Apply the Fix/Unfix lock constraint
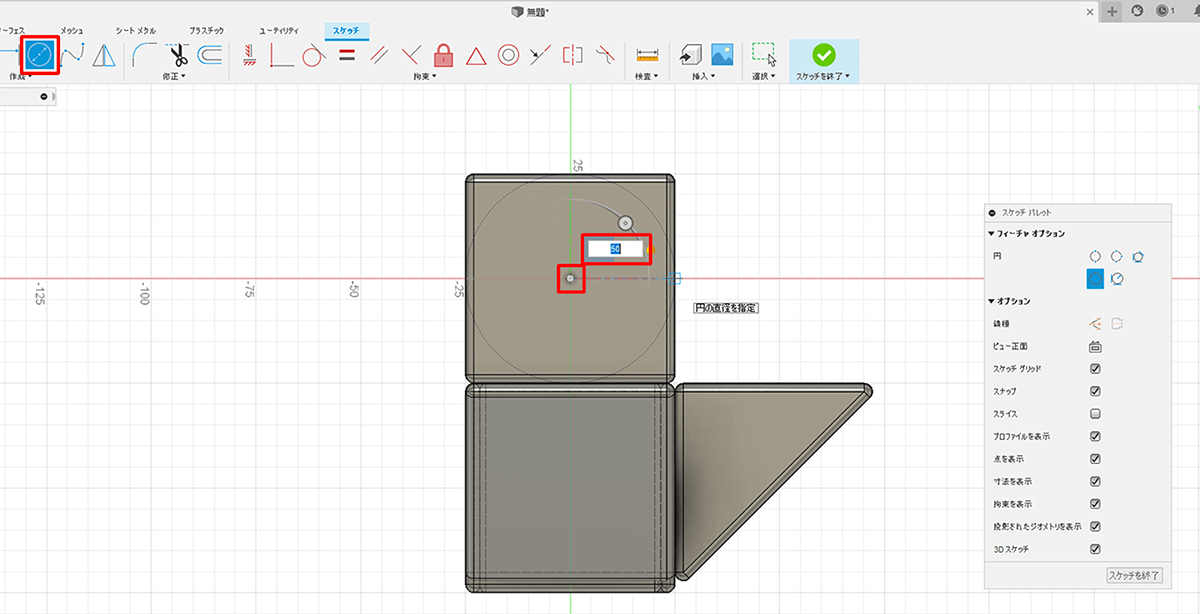The height and width of the screenshot is (614, 1200). 443,55
